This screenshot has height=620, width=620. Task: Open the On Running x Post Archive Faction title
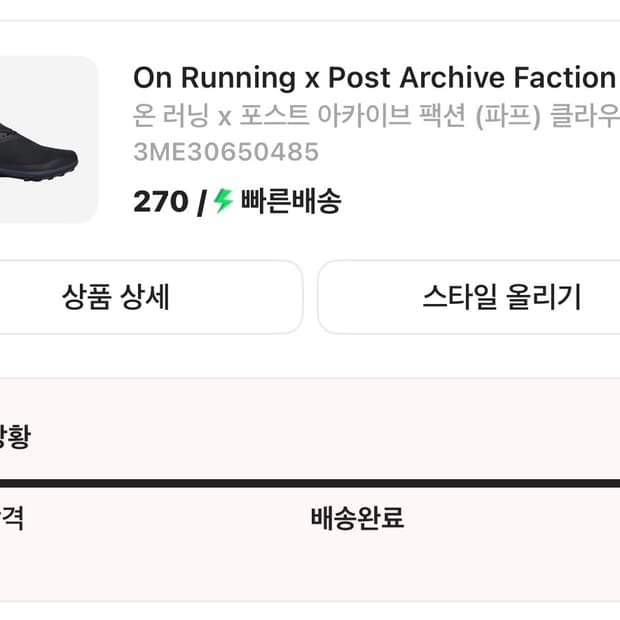[x=374, y=78]
